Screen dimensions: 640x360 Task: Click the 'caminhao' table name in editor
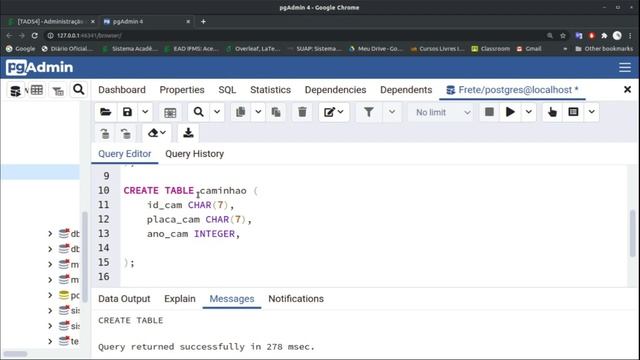[x=223, y=191]
